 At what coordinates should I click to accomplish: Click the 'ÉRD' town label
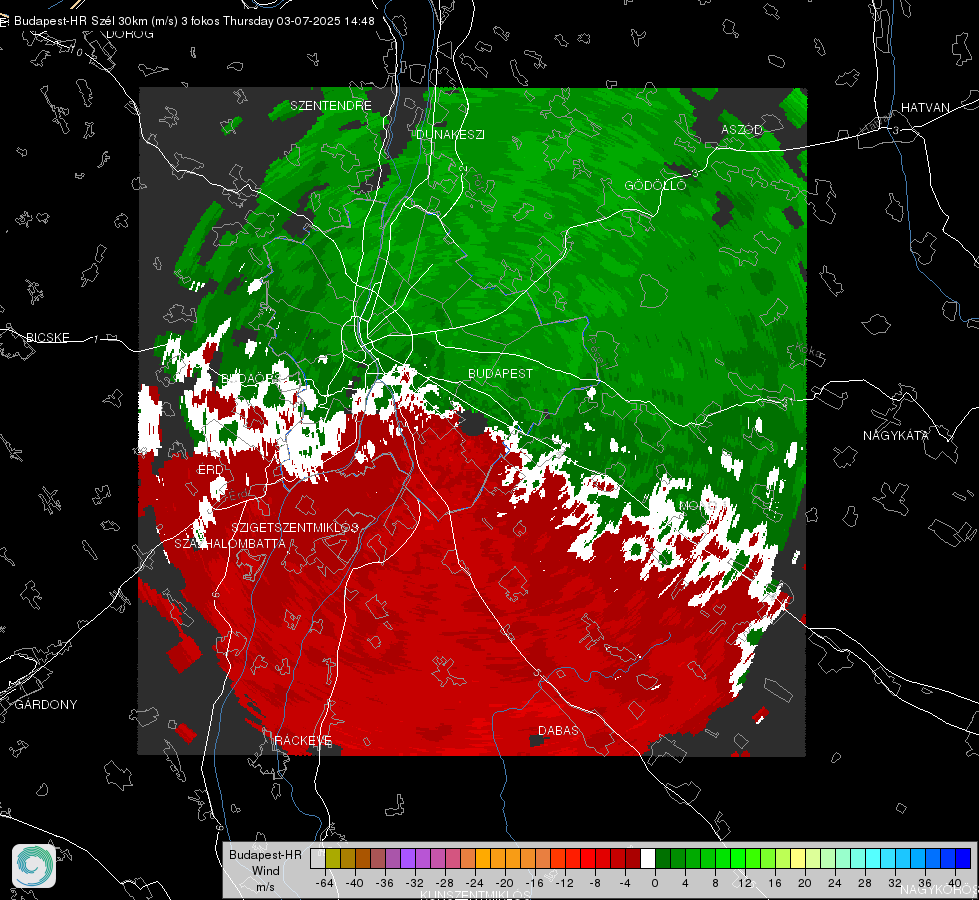coord(210,470)
